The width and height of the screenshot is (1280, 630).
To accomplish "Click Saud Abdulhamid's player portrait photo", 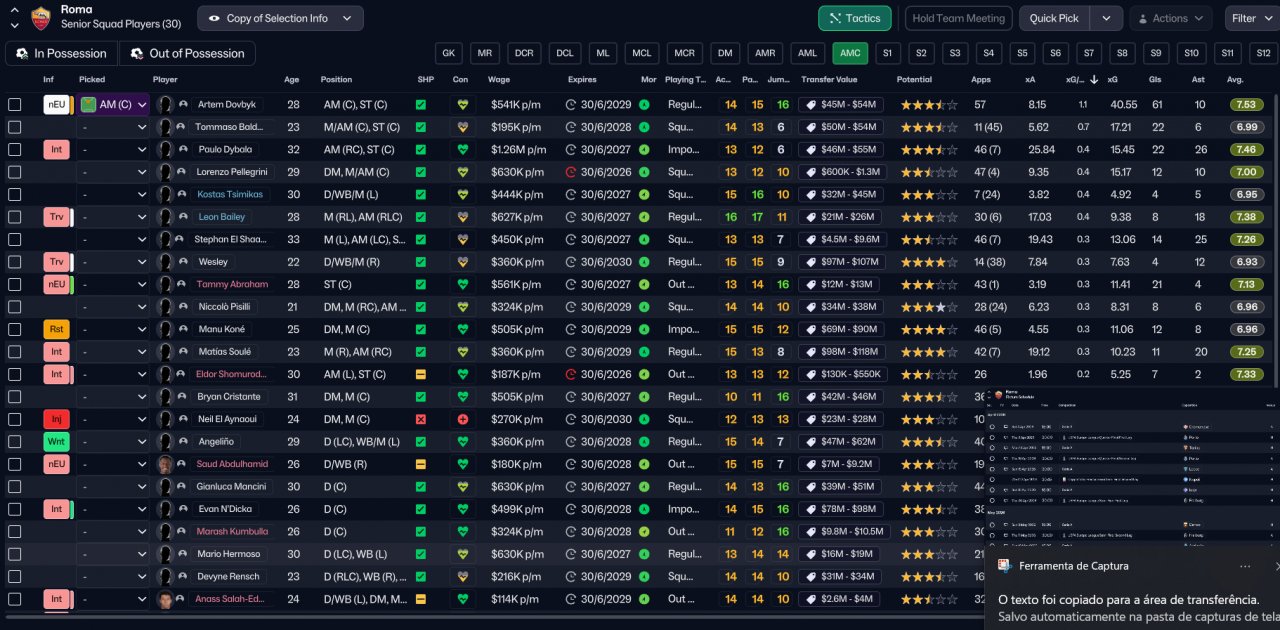I will tap(165, 465).
